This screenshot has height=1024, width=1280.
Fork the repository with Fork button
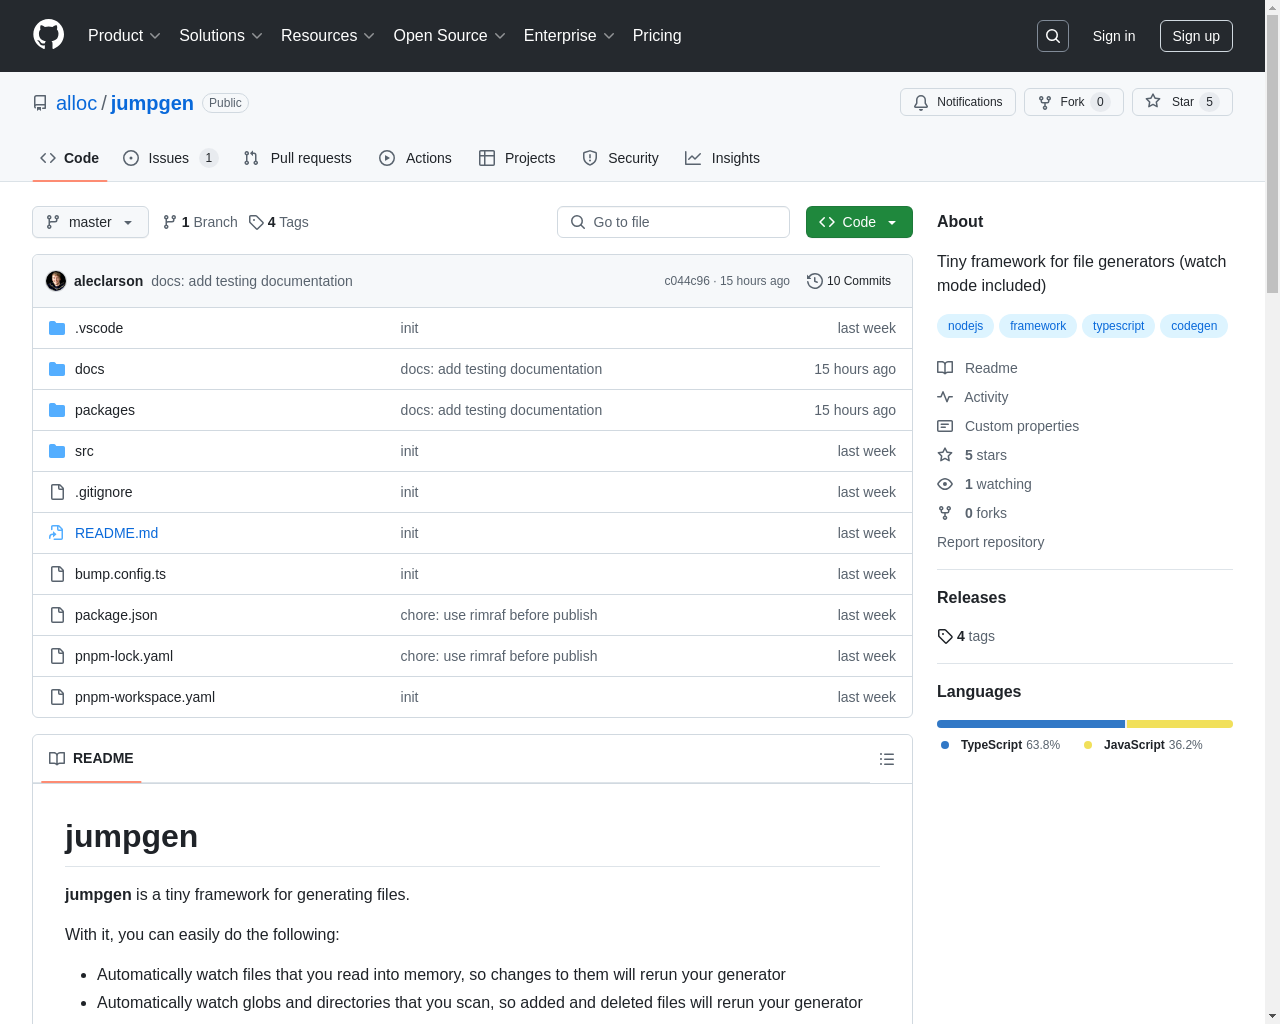point(1073,102)
